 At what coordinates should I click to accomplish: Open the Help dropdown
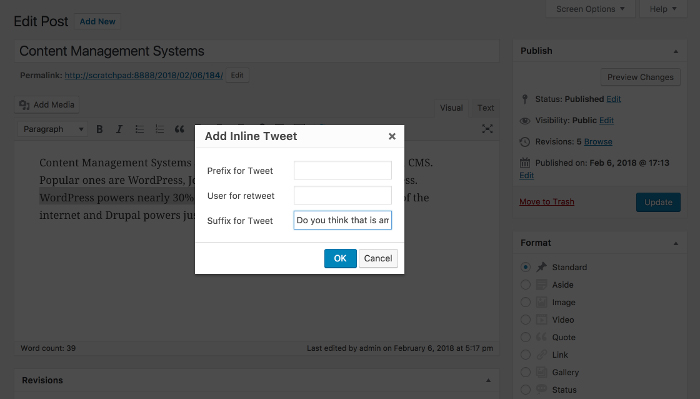click(x=663, y=9)
